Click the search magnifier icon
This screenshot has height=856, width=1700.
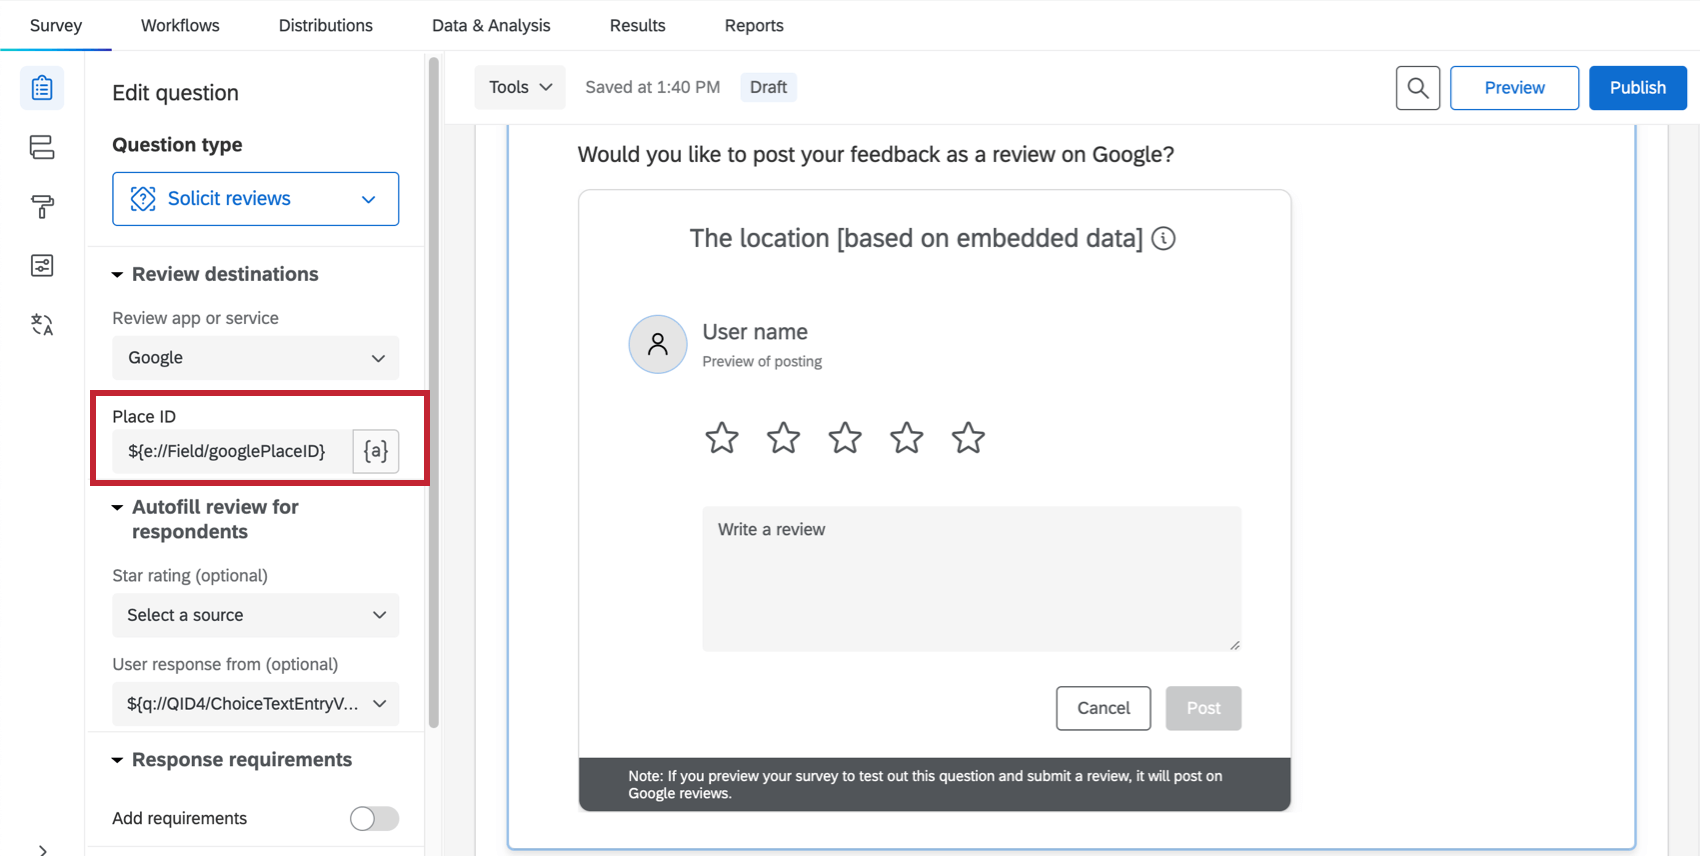1418,88
